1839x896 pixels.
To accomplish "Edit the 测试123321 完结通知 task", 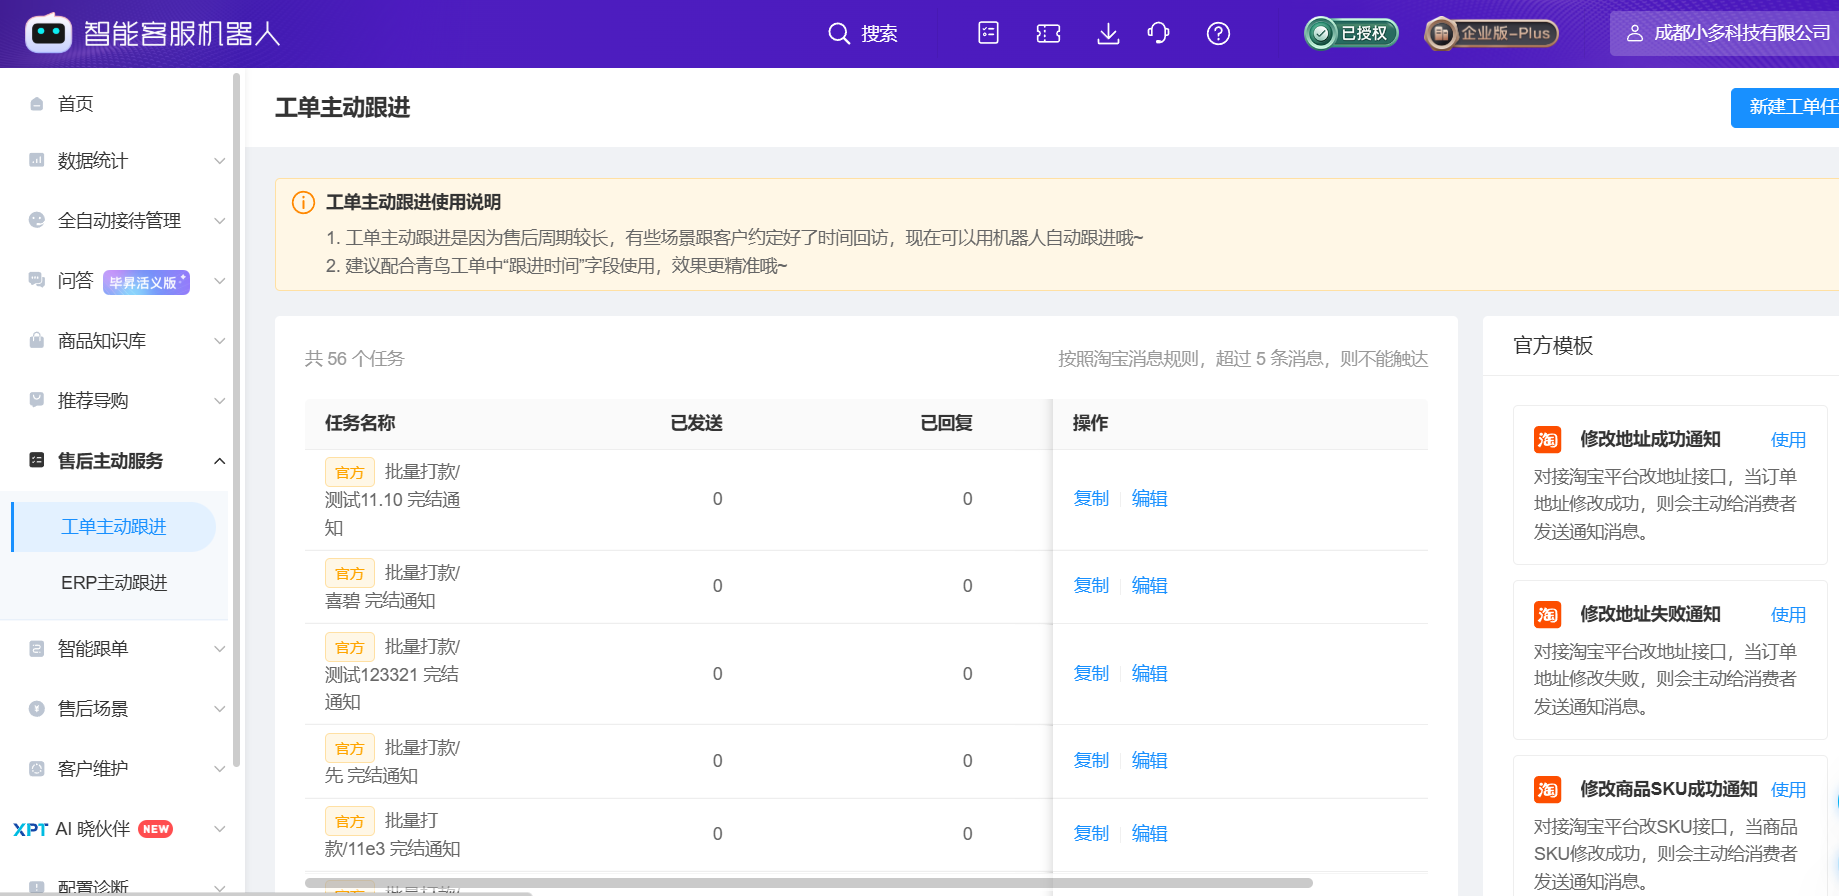I will (x=1149, y=674).
